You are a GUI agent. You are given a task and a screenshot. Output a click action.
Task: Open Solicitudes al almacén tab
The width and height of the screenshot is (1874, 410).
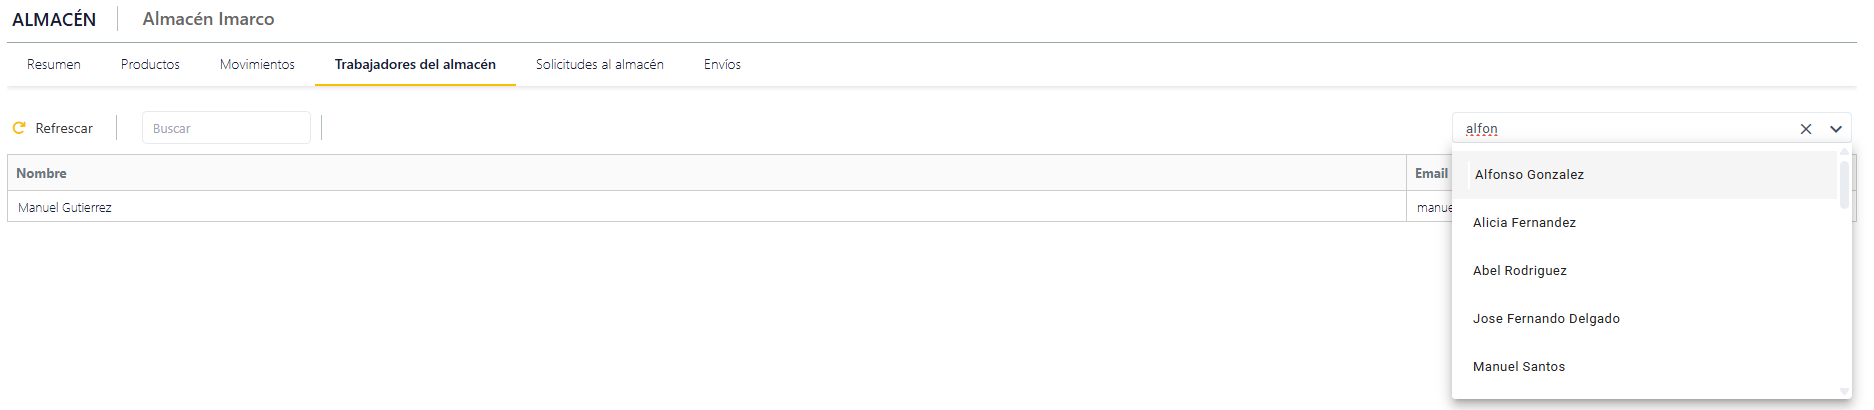[x=600, y=65]
